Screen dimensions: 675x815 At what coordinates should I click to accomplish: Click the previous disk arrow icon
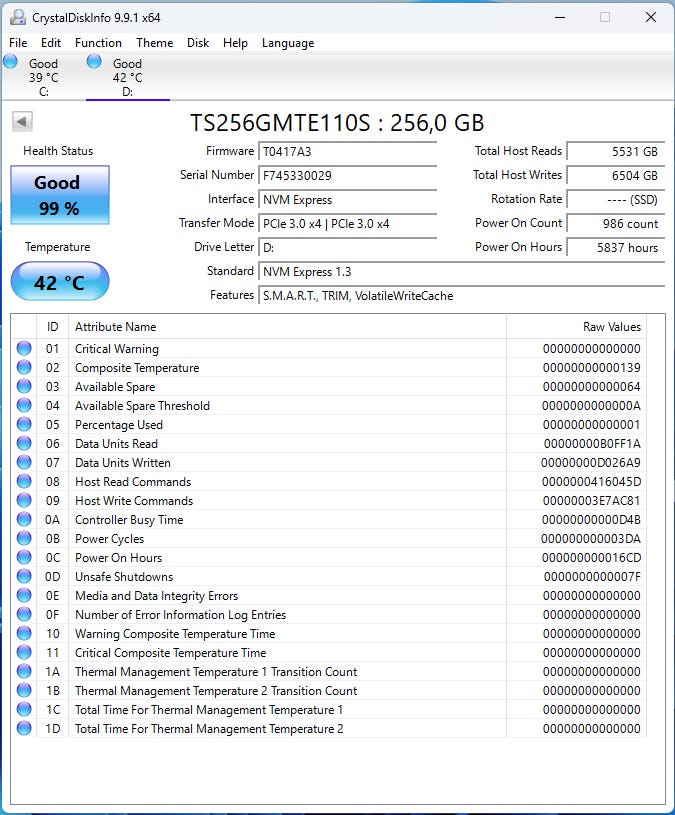pos(22,122)
